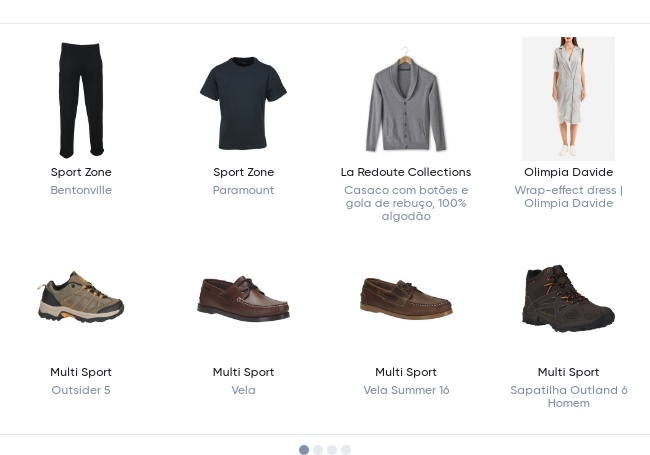Screen dimensions: 650x455
Task: Switch to second carousel page dot
Action: [318, 450]
